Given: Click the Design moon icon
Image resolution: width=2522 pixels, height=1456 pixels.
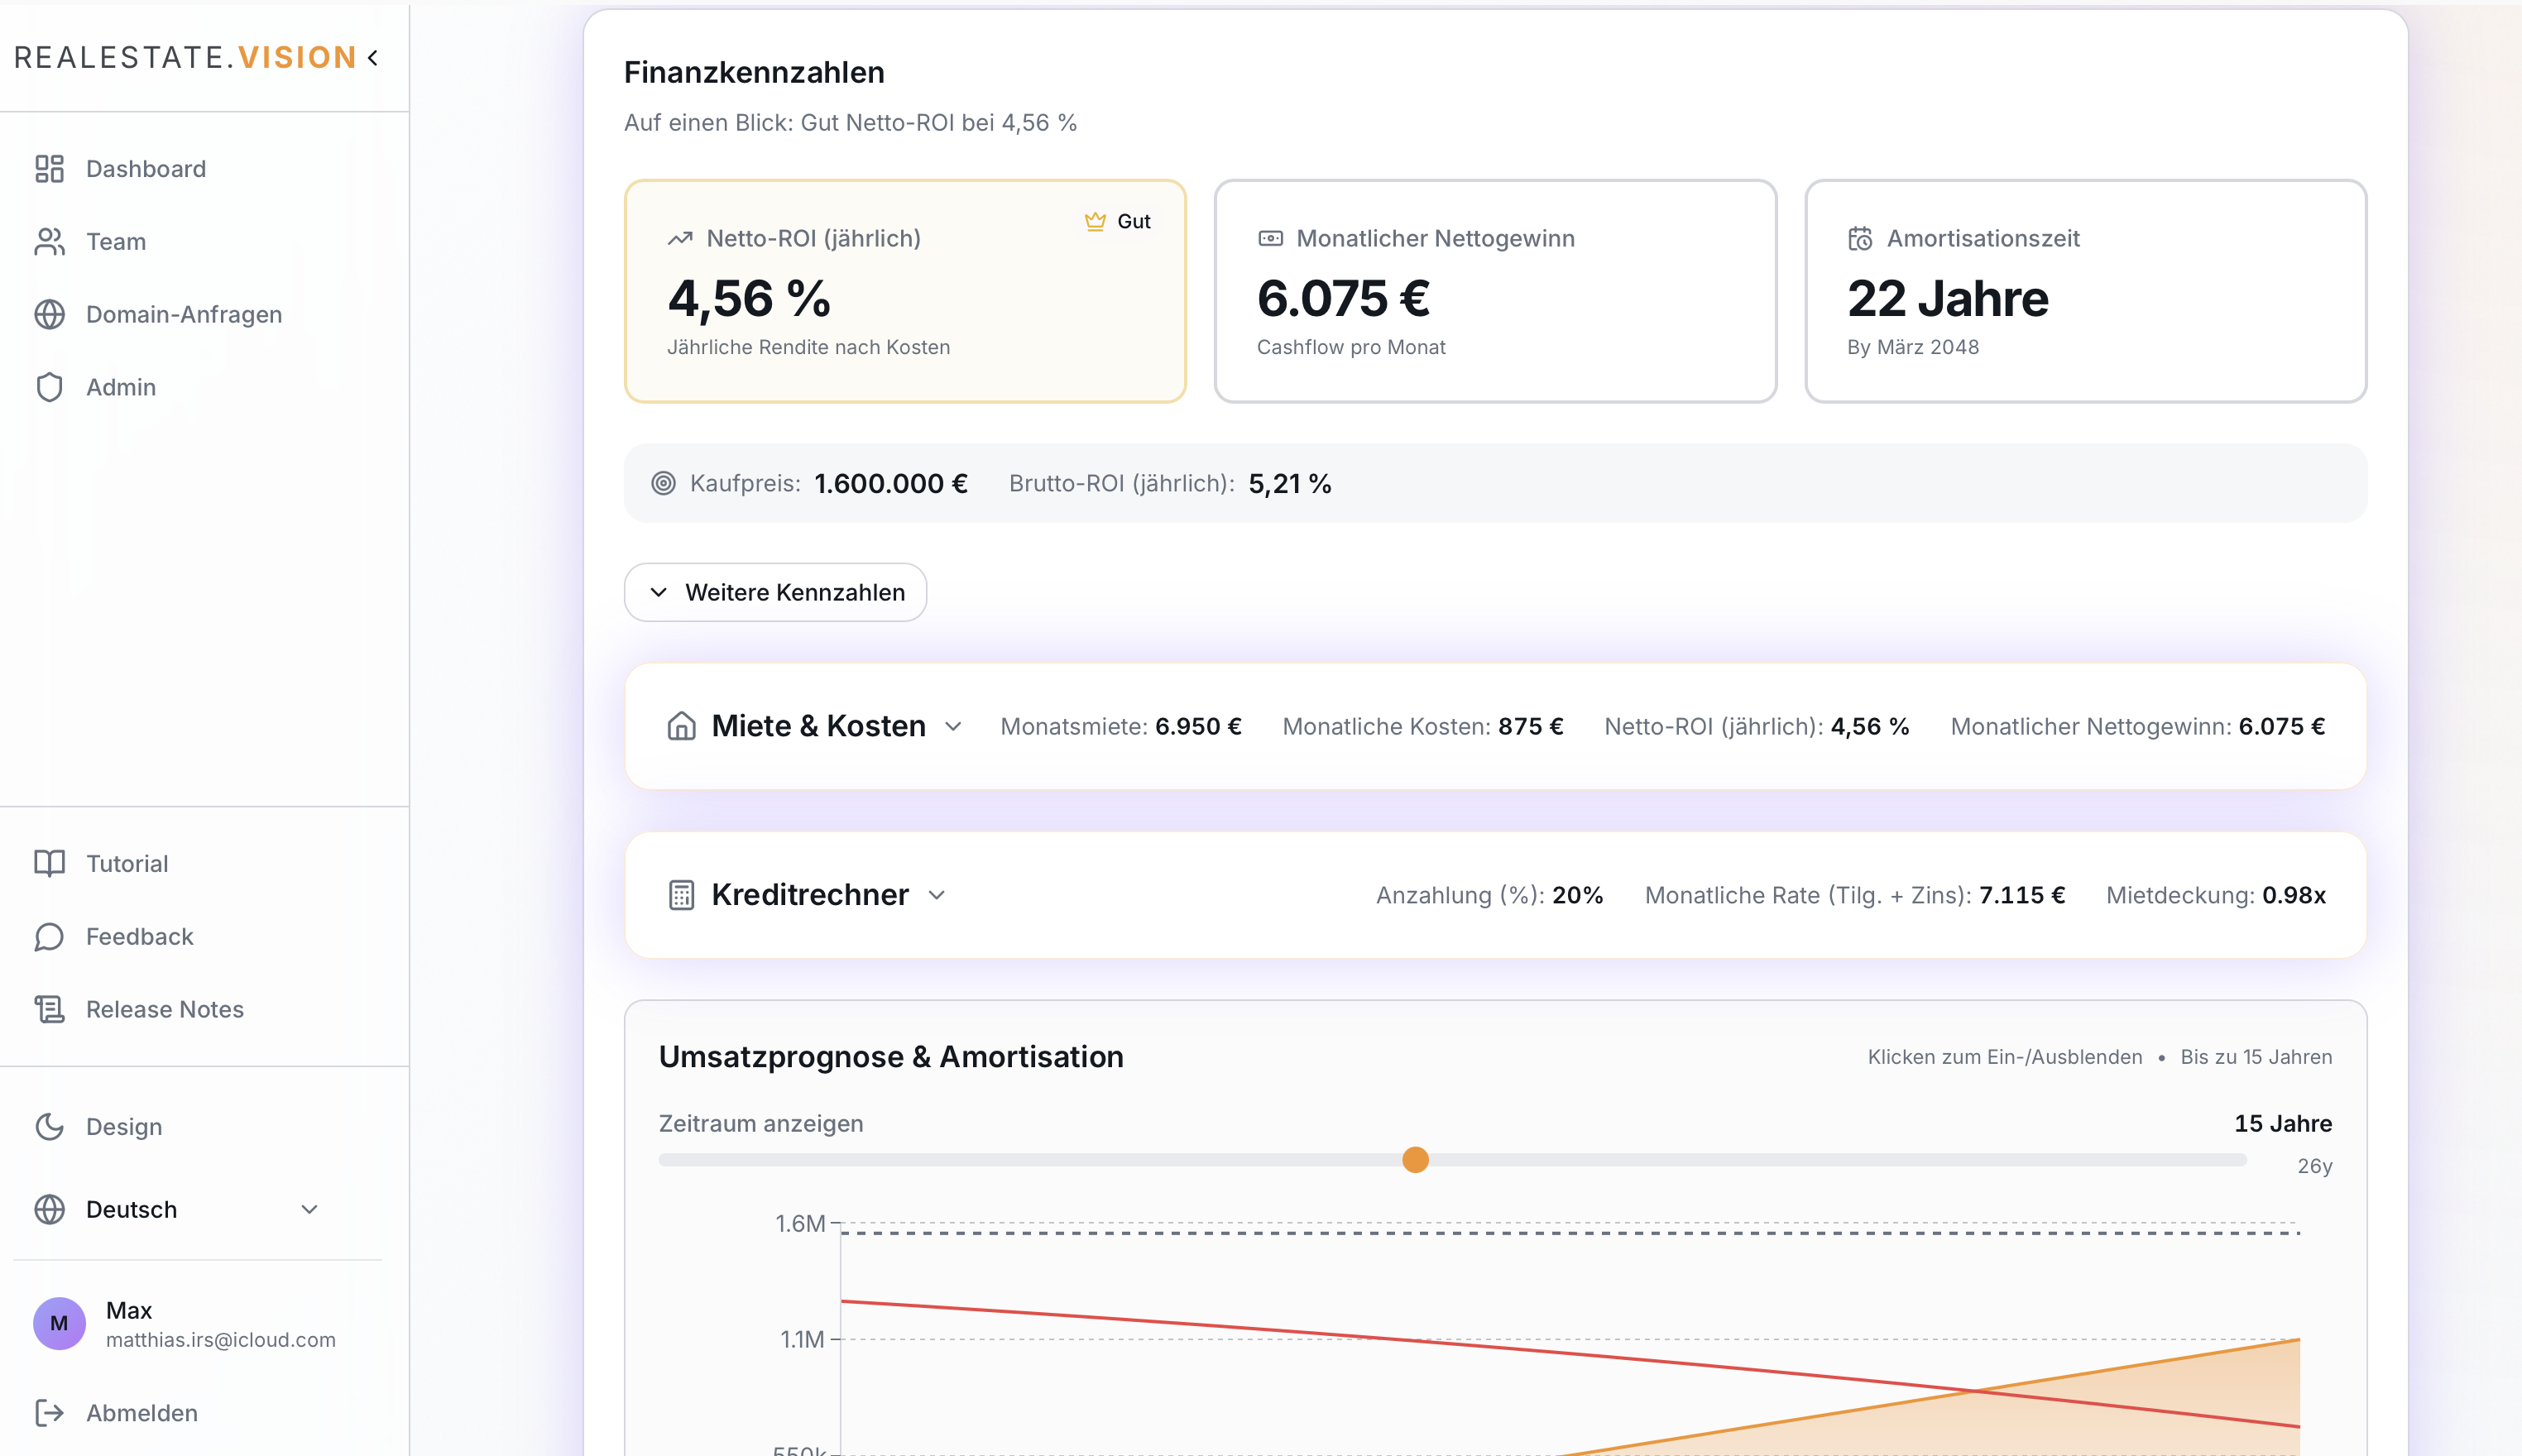Looking at the screenshot, I should (x=50, y=1126).
